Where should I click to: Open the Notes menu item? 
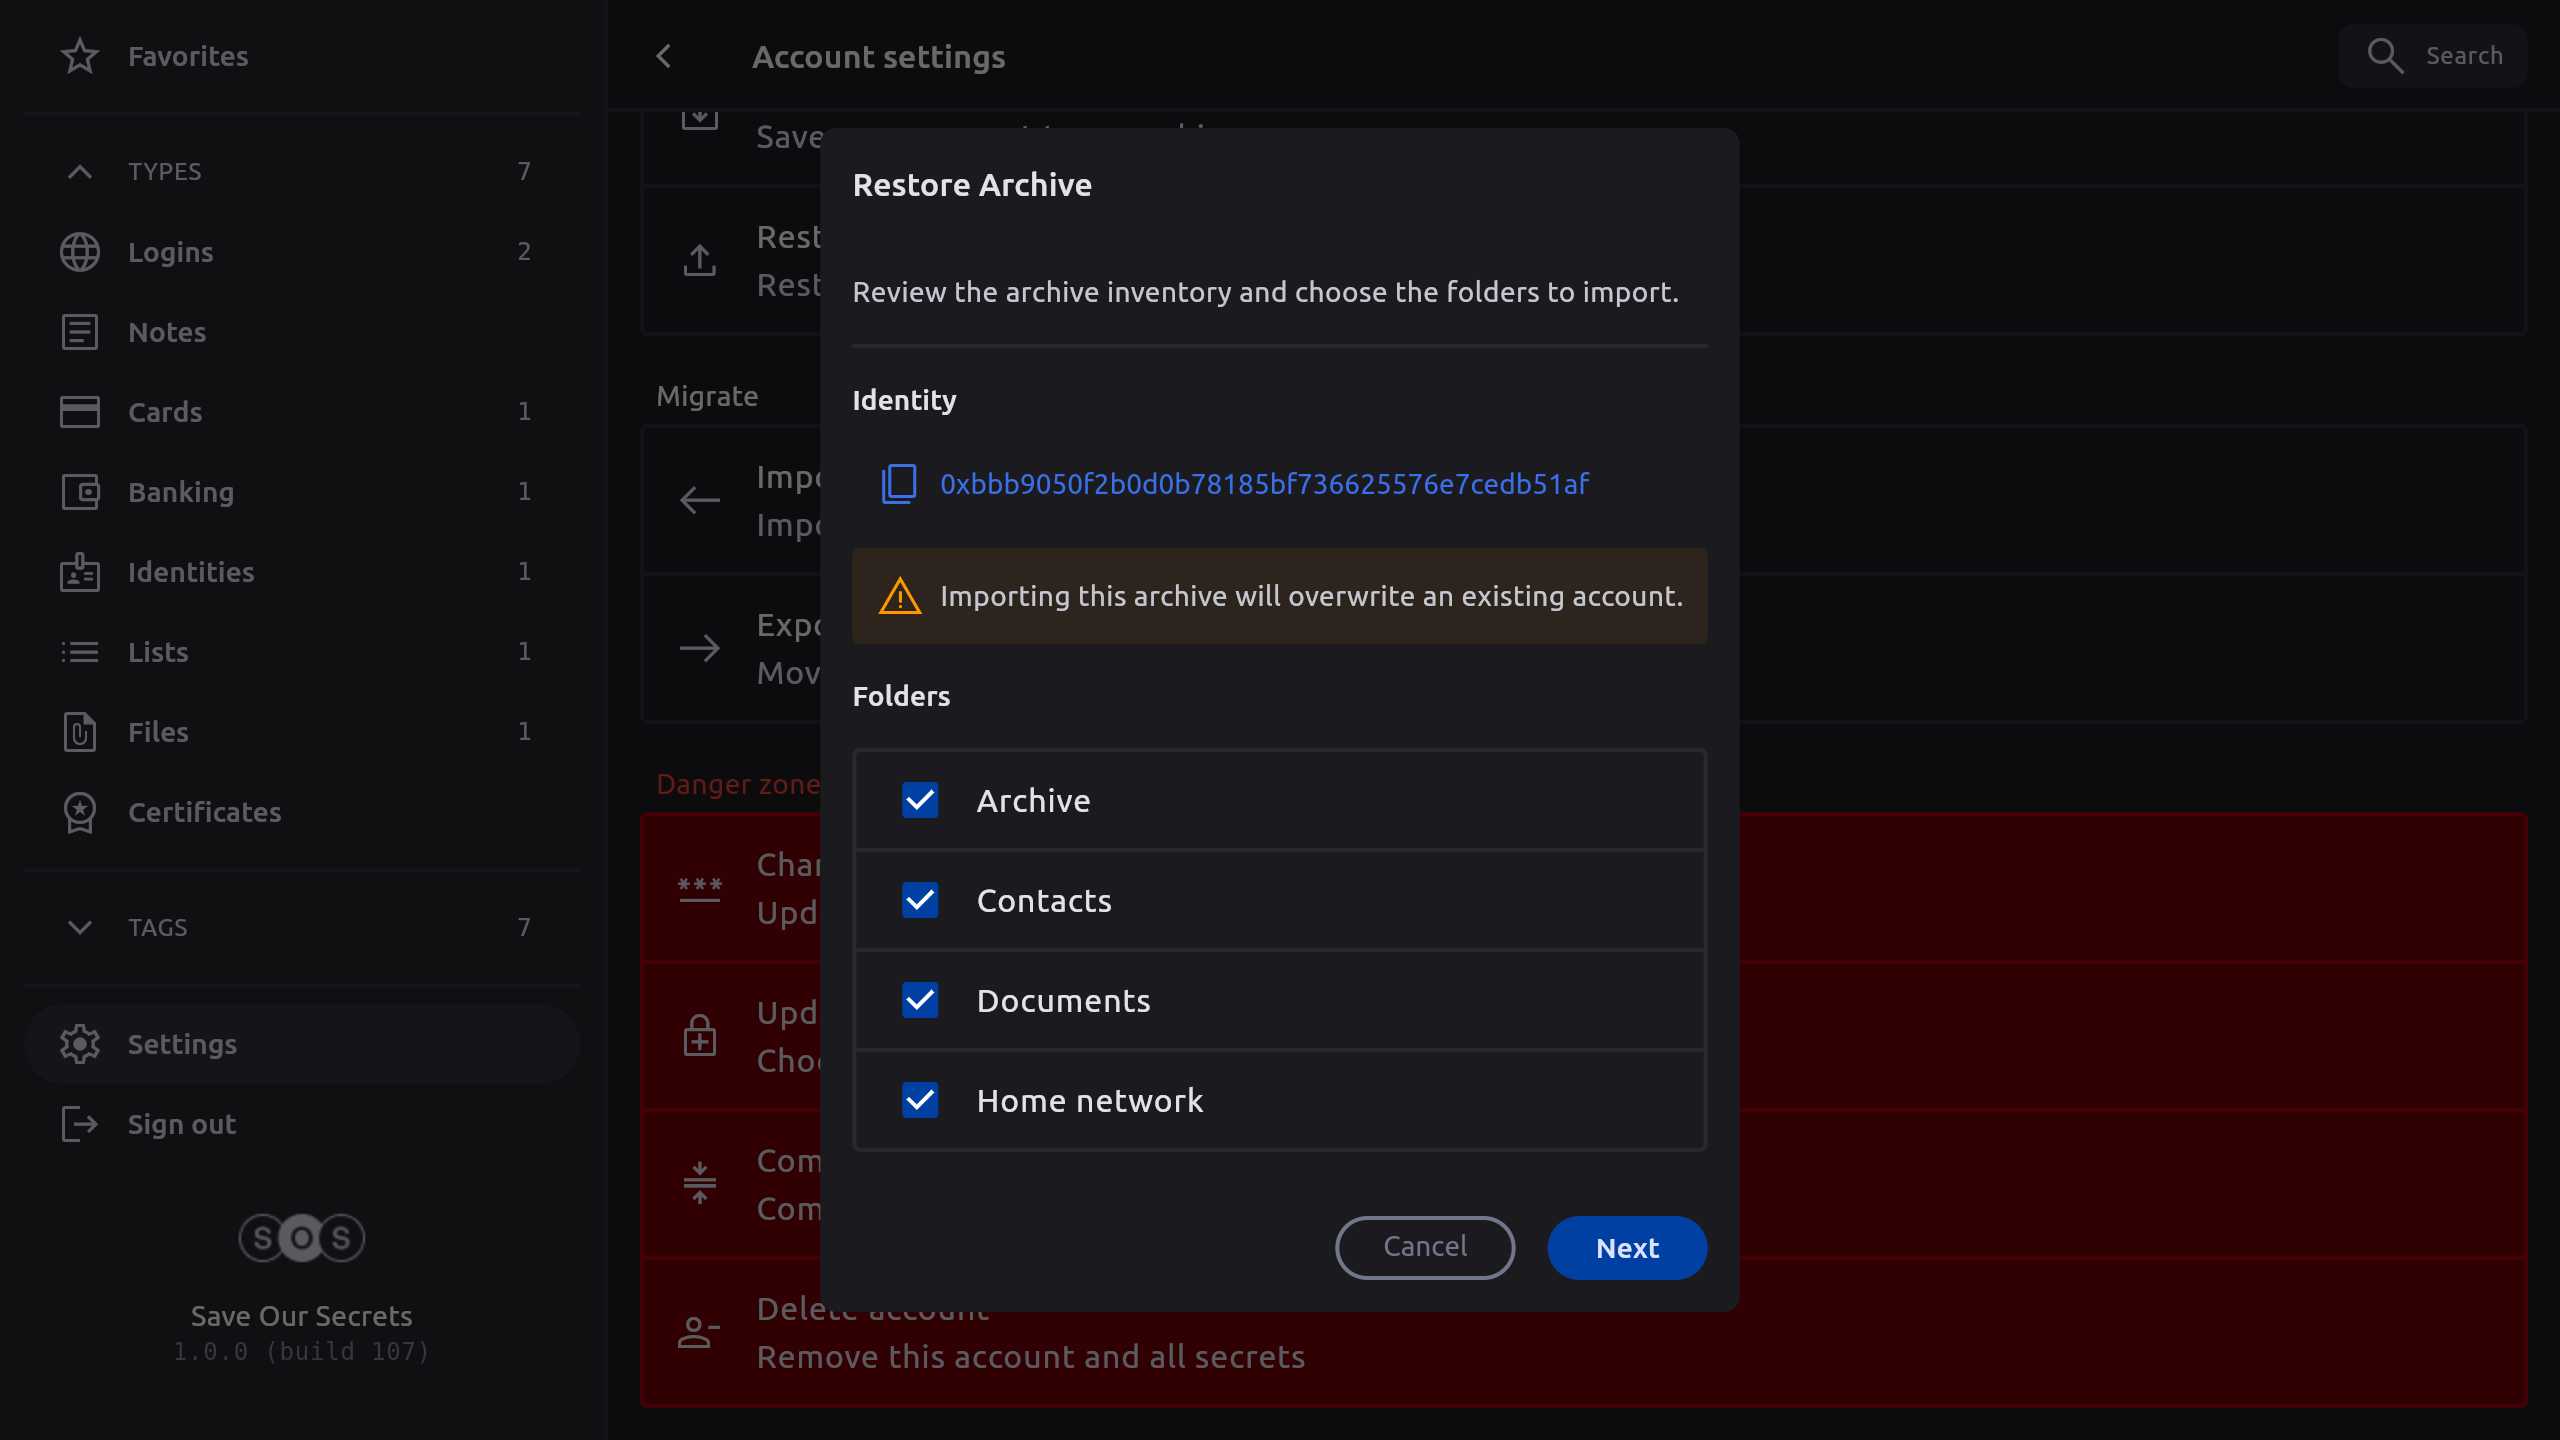(167, 332)
